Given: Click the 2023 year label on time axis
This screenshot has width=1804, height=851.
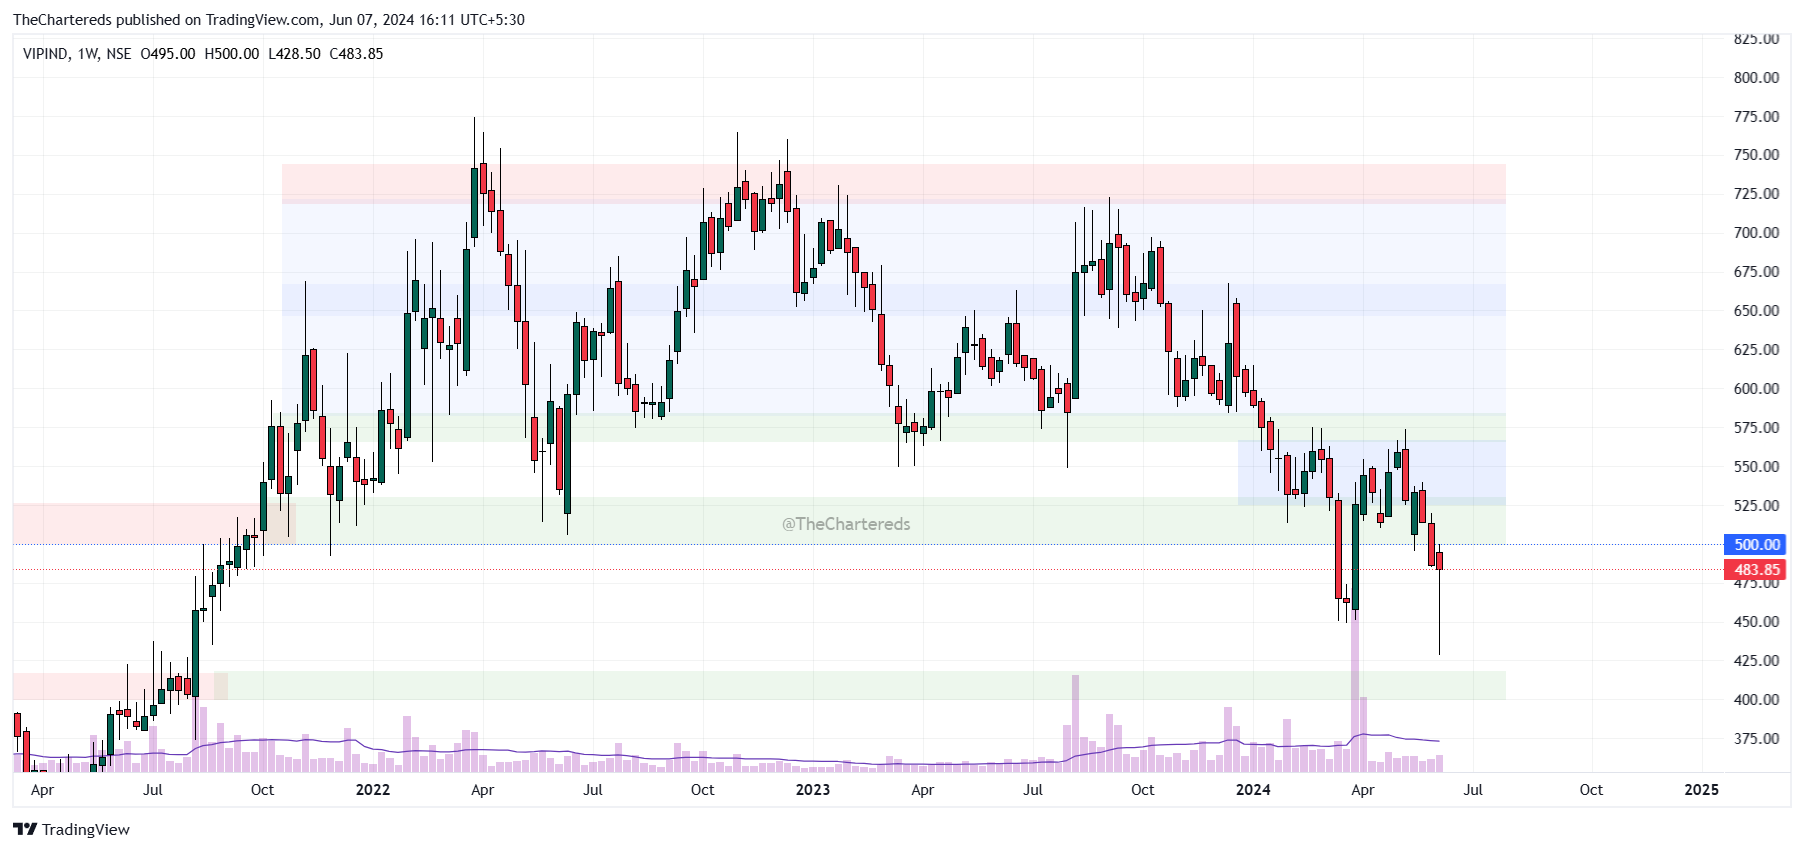Looking at the screenshot, I should point(813,790).
